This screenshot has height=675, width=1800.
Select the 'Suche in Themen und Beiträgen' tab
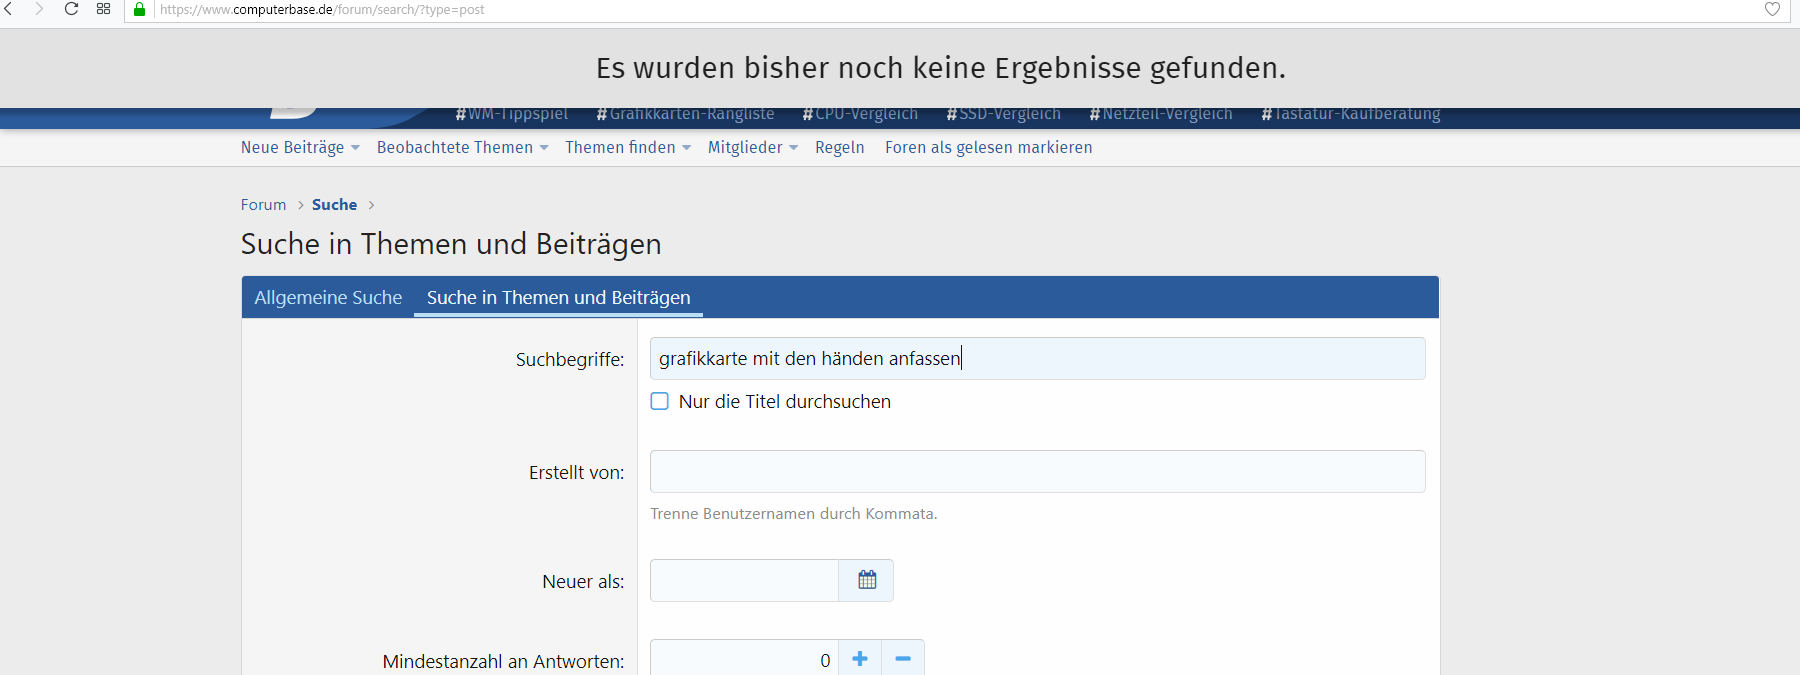pos(558,297)
